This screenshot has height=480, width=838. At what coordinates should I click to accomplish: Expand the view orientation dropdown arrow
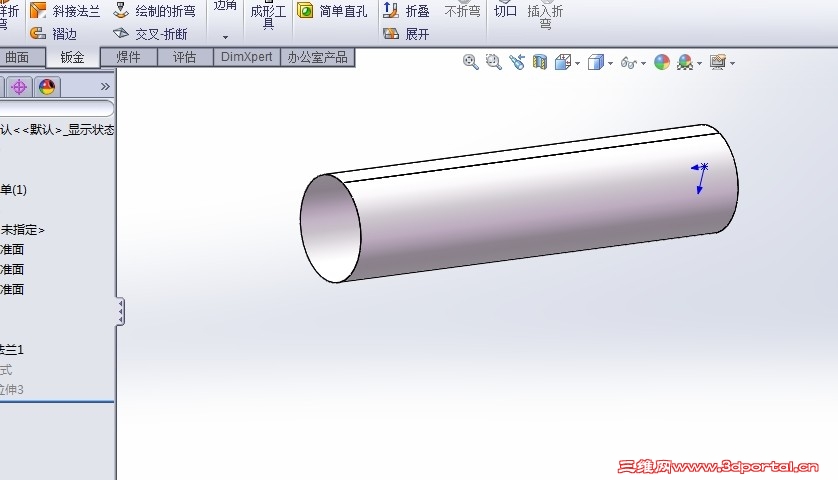tap(578, 64)
